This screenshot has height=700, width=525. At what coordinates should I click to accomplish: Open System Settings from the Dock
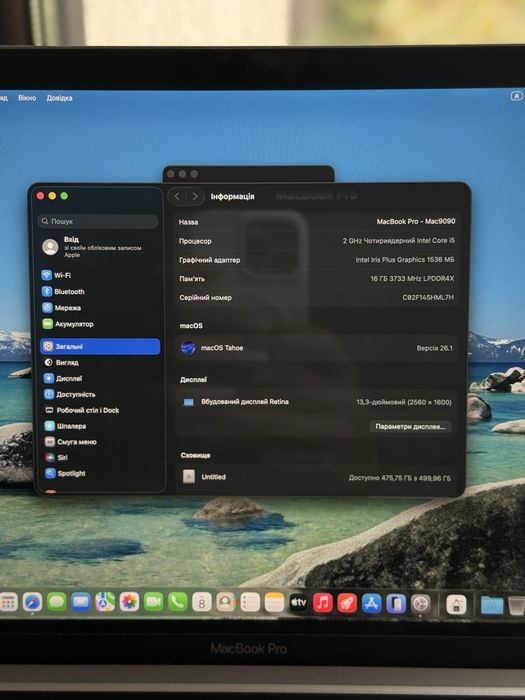coord(421,604)
